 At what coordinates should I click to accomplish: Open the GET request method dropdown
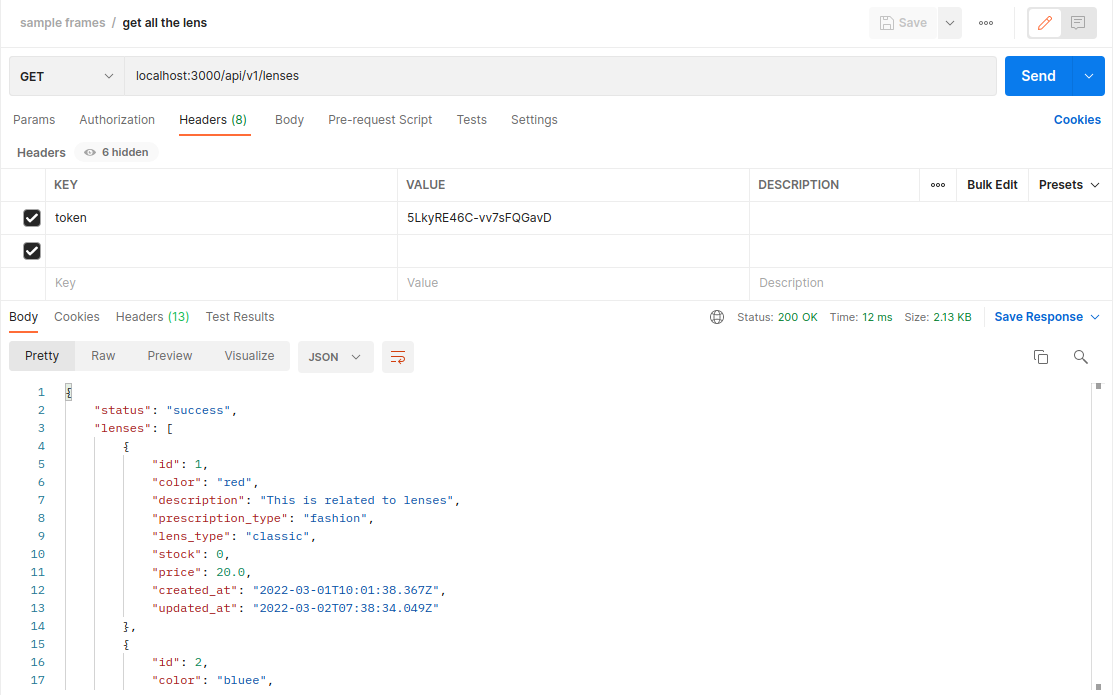[x=65, y=75]
